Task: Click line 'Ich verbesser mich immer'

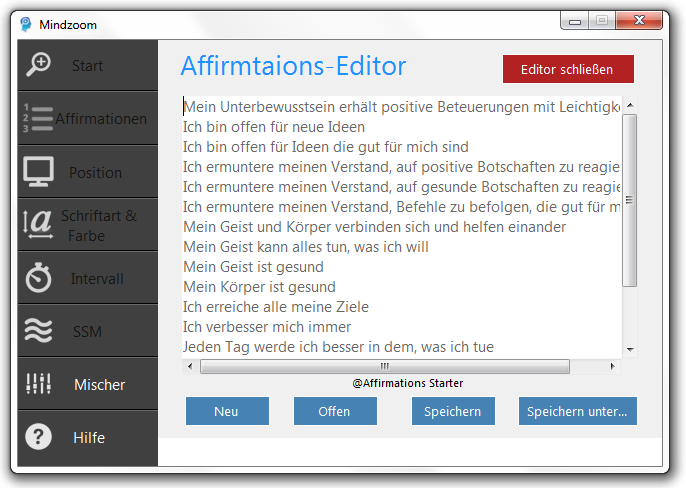Action: tap(267, 327)
